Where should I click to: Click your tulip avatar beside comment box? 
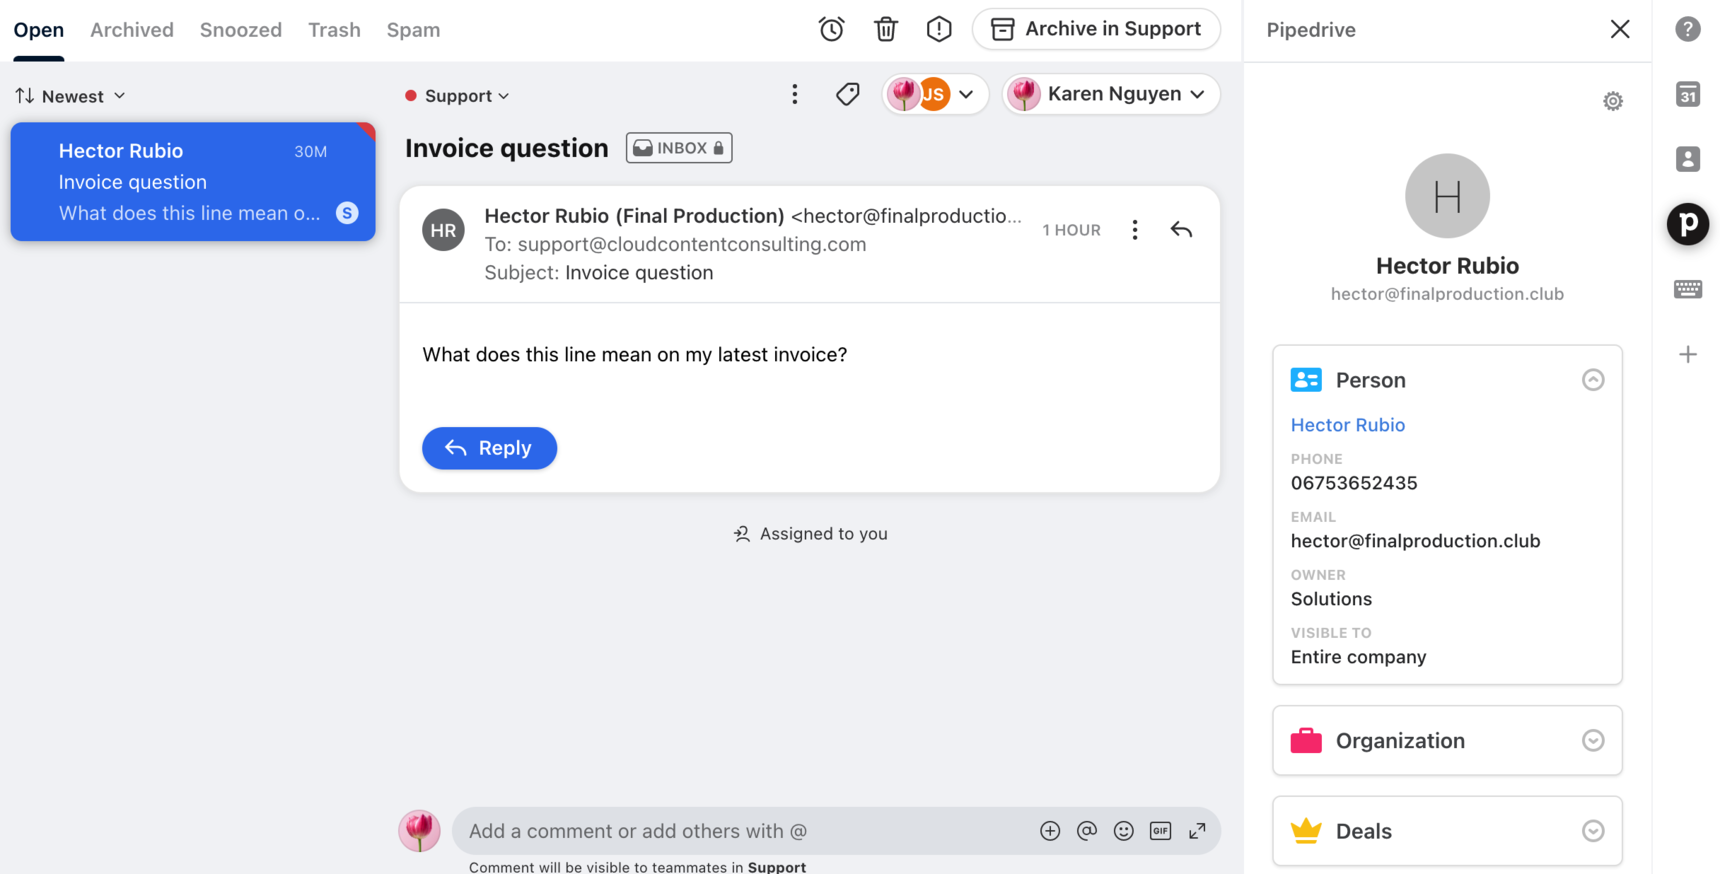tap(419, 831)
